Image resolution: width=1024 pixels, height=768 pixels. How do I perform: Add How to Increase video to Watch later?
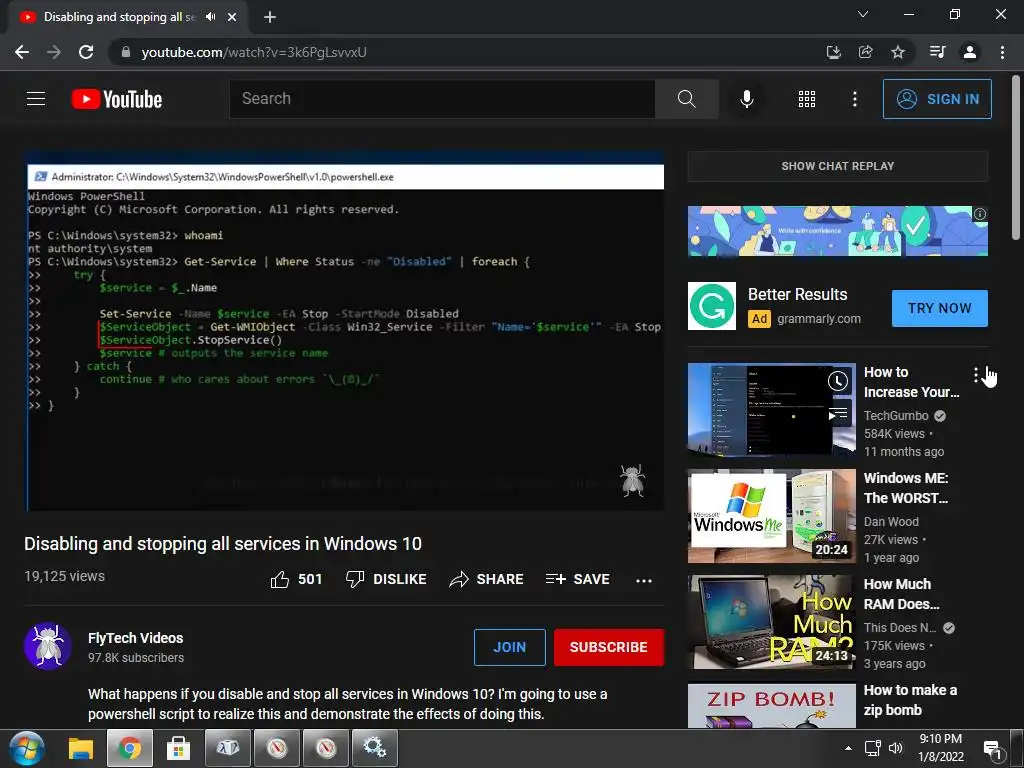pyautogui.click(x=838, y=381)
